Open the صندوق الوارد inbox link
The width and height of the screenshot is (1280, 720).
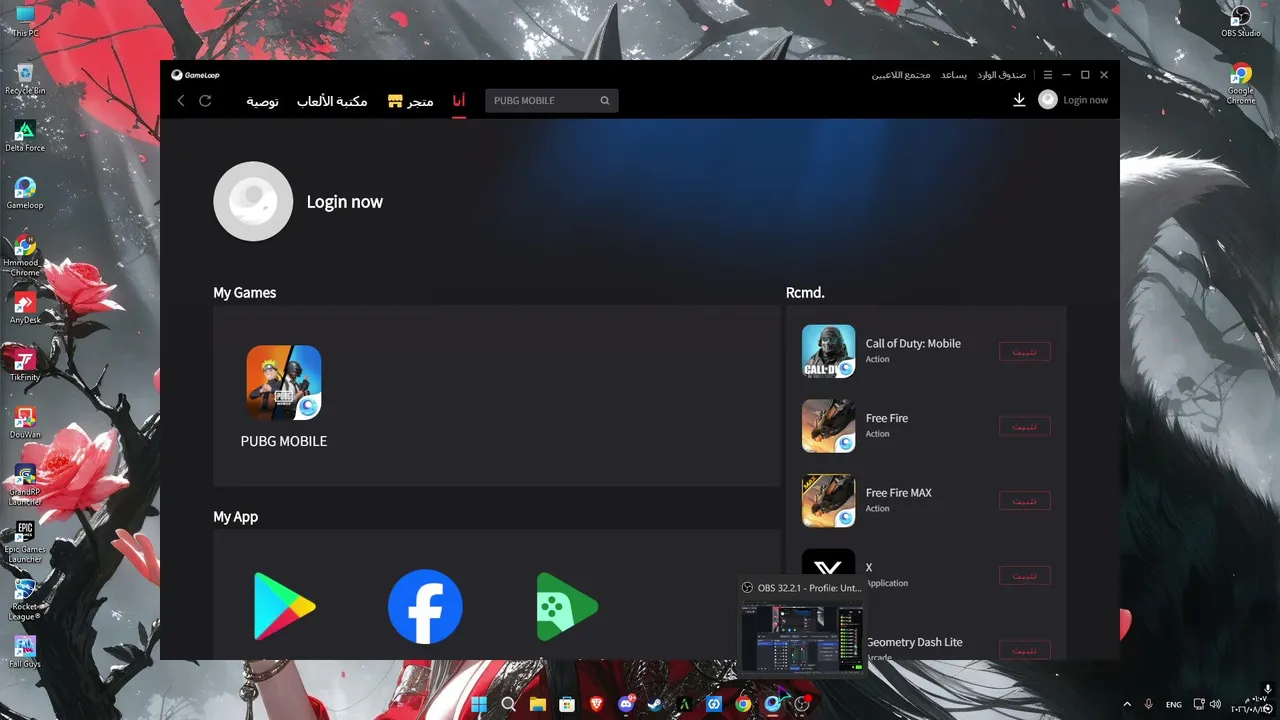click(x=1001, y=75)
